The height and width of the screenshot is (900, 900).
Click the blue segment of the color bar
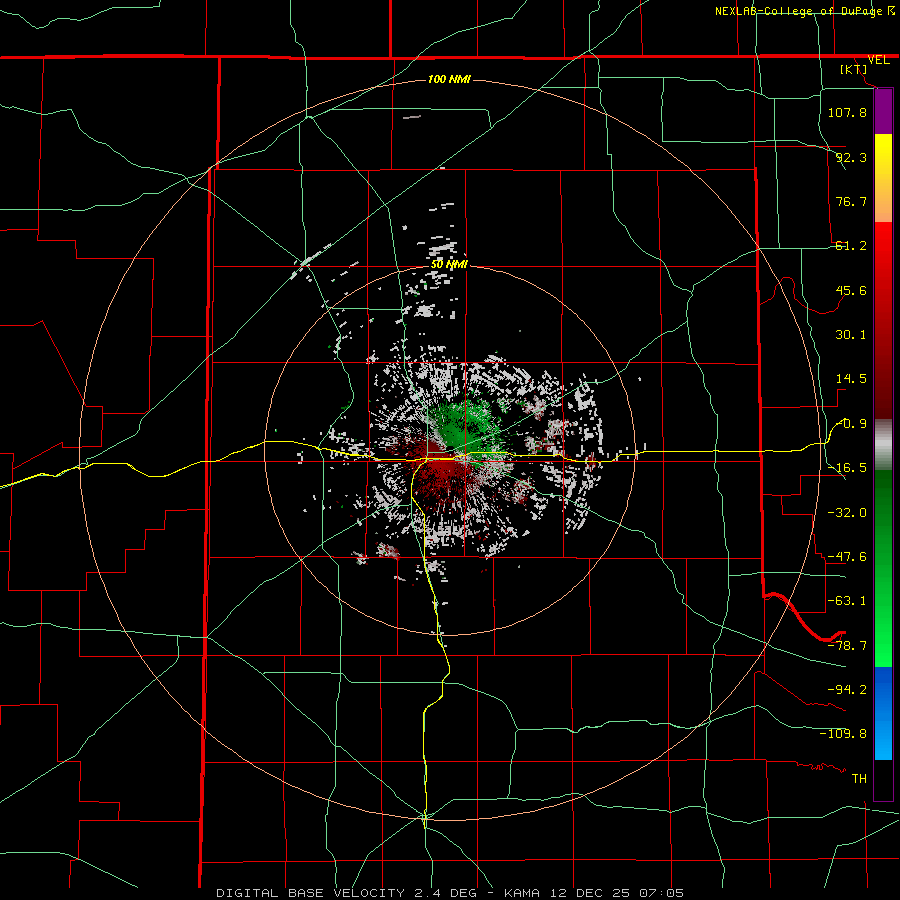coord(883,713)
